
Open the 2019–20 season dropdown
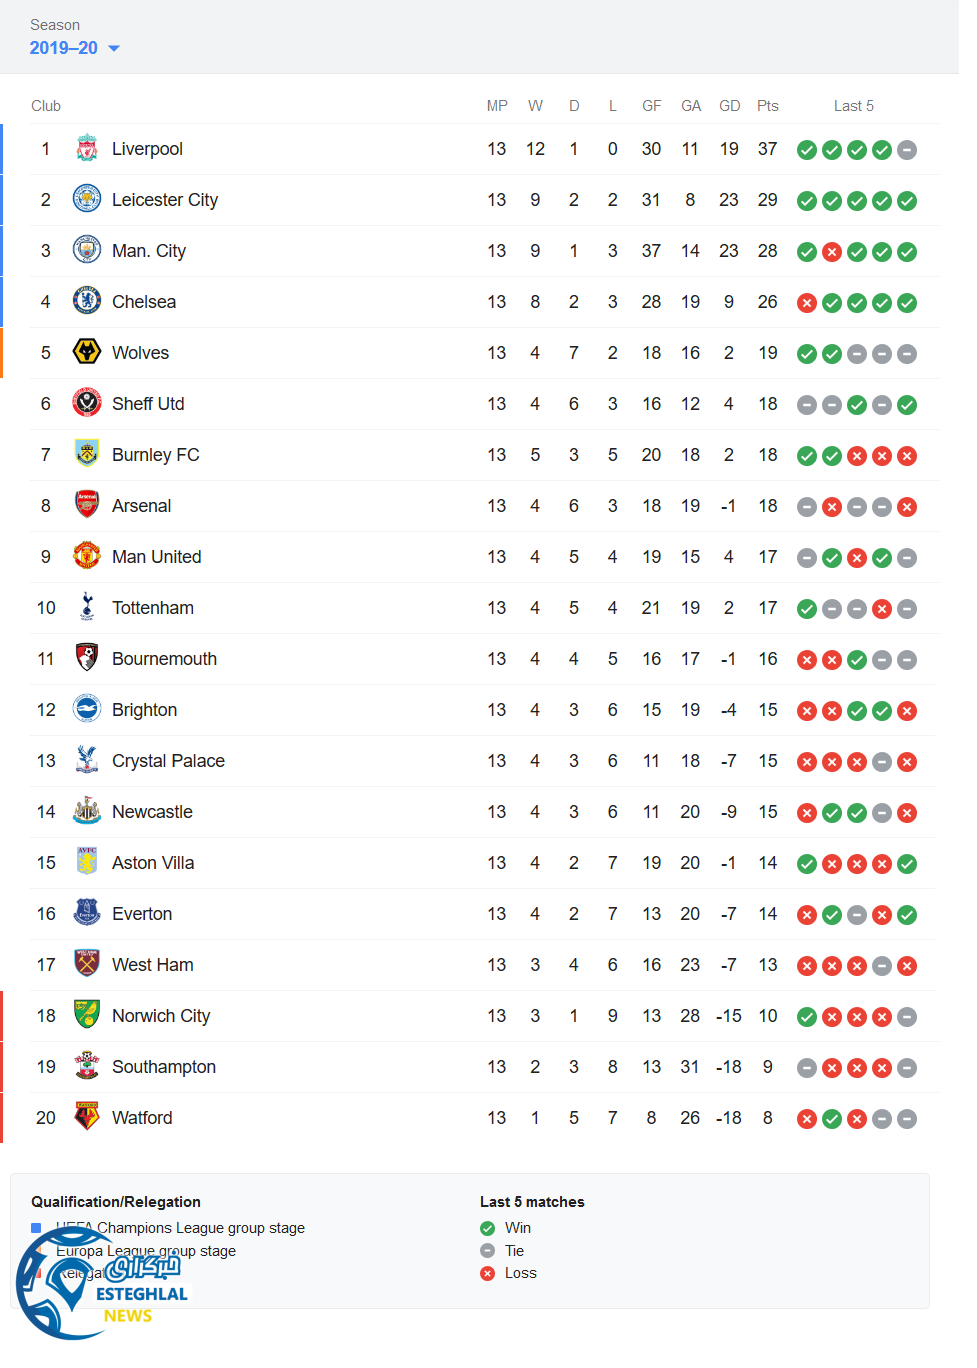coord(75,48)
